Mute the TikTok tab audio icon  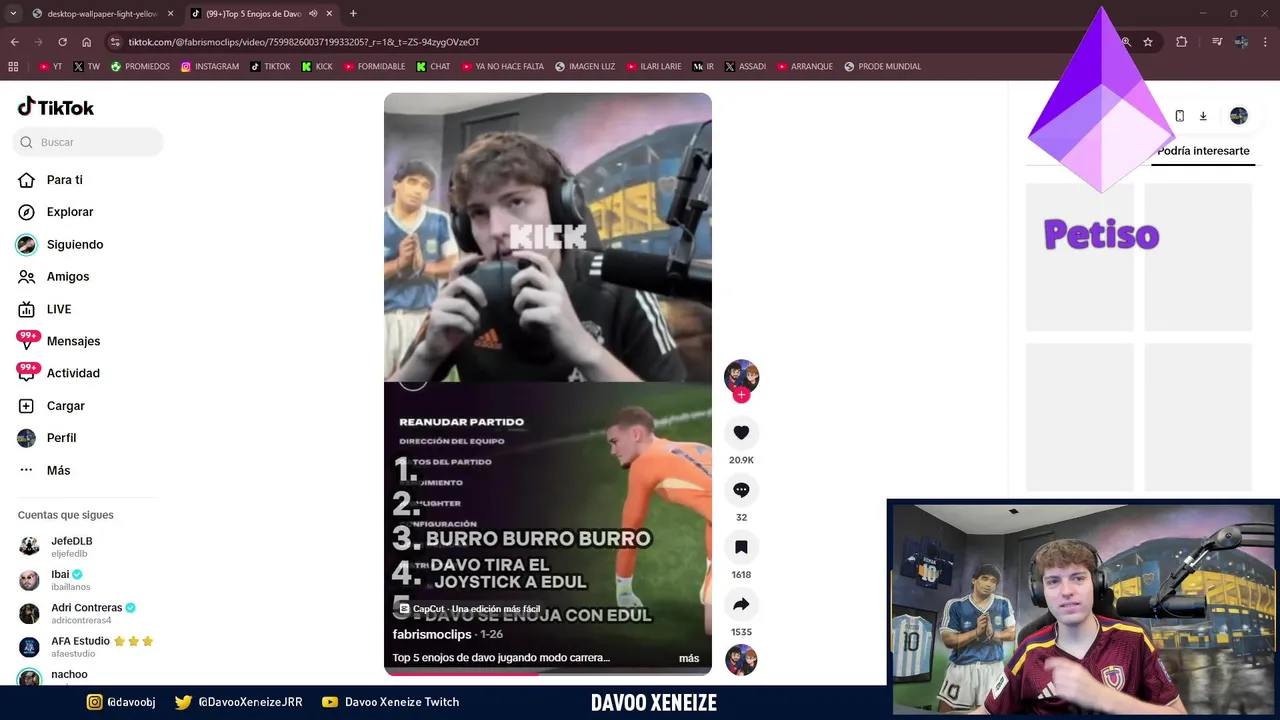[x=313, y=14]
